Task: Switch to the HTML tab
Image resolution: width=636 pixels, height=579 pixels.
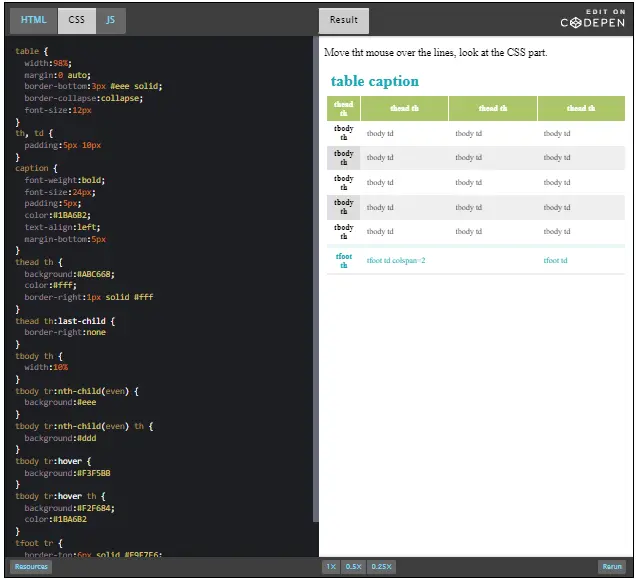Action: (x=34, y=20)
